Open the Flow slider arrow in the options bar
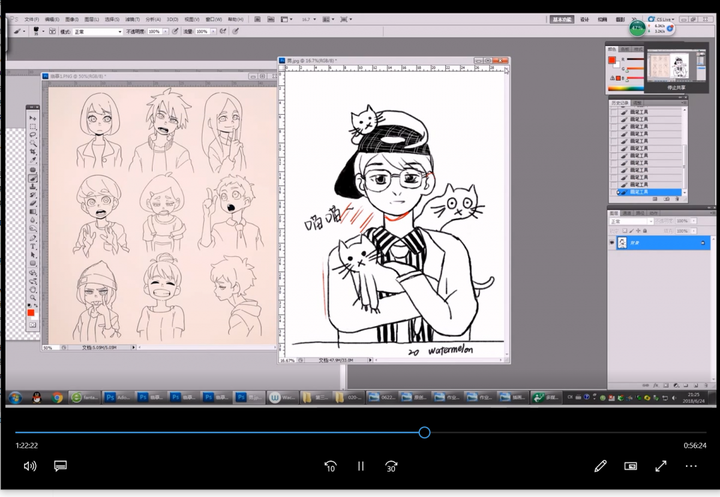This screenshot has height=497, width=720. pyautogui.click(x=214, y=32)
